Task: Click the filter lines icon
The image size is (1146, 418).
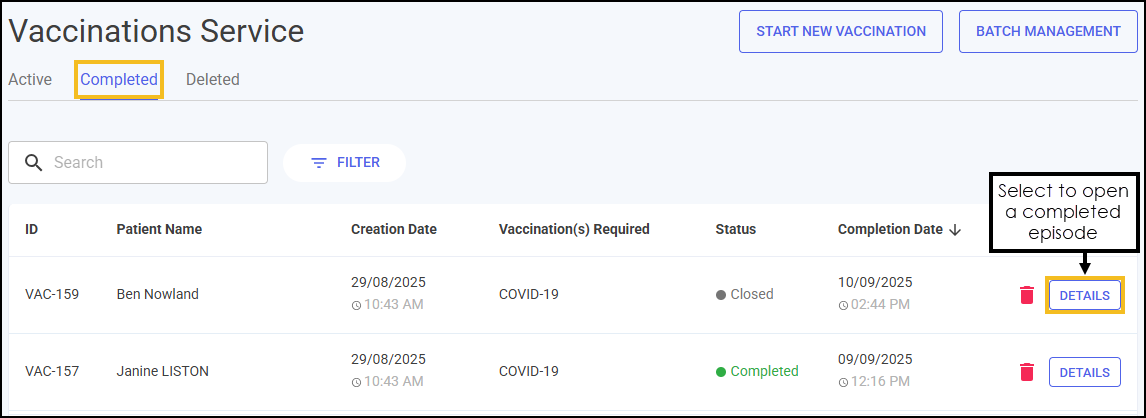Action: pyautogui.click(x=319, y=162)
